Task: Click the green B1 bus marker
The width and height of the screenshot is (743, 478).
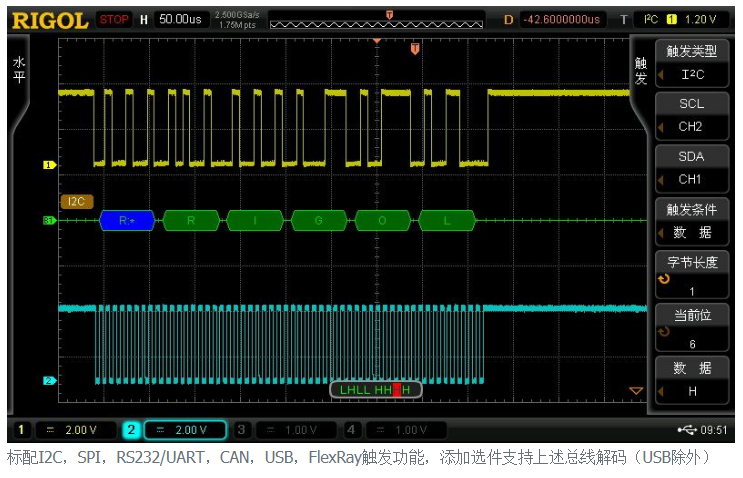Action: (49, 220)
